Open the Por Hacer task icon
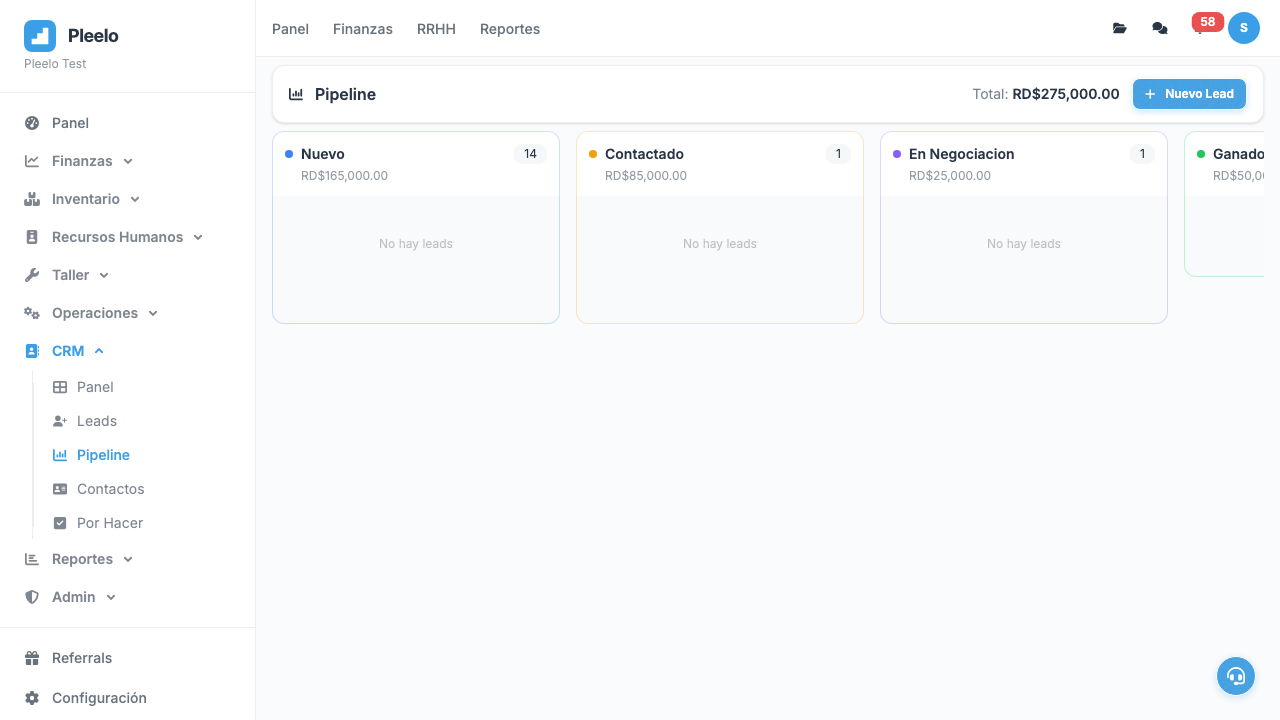Image resolution: width=1280 pixels, height=720 pixels. click(x=60, y=523)
